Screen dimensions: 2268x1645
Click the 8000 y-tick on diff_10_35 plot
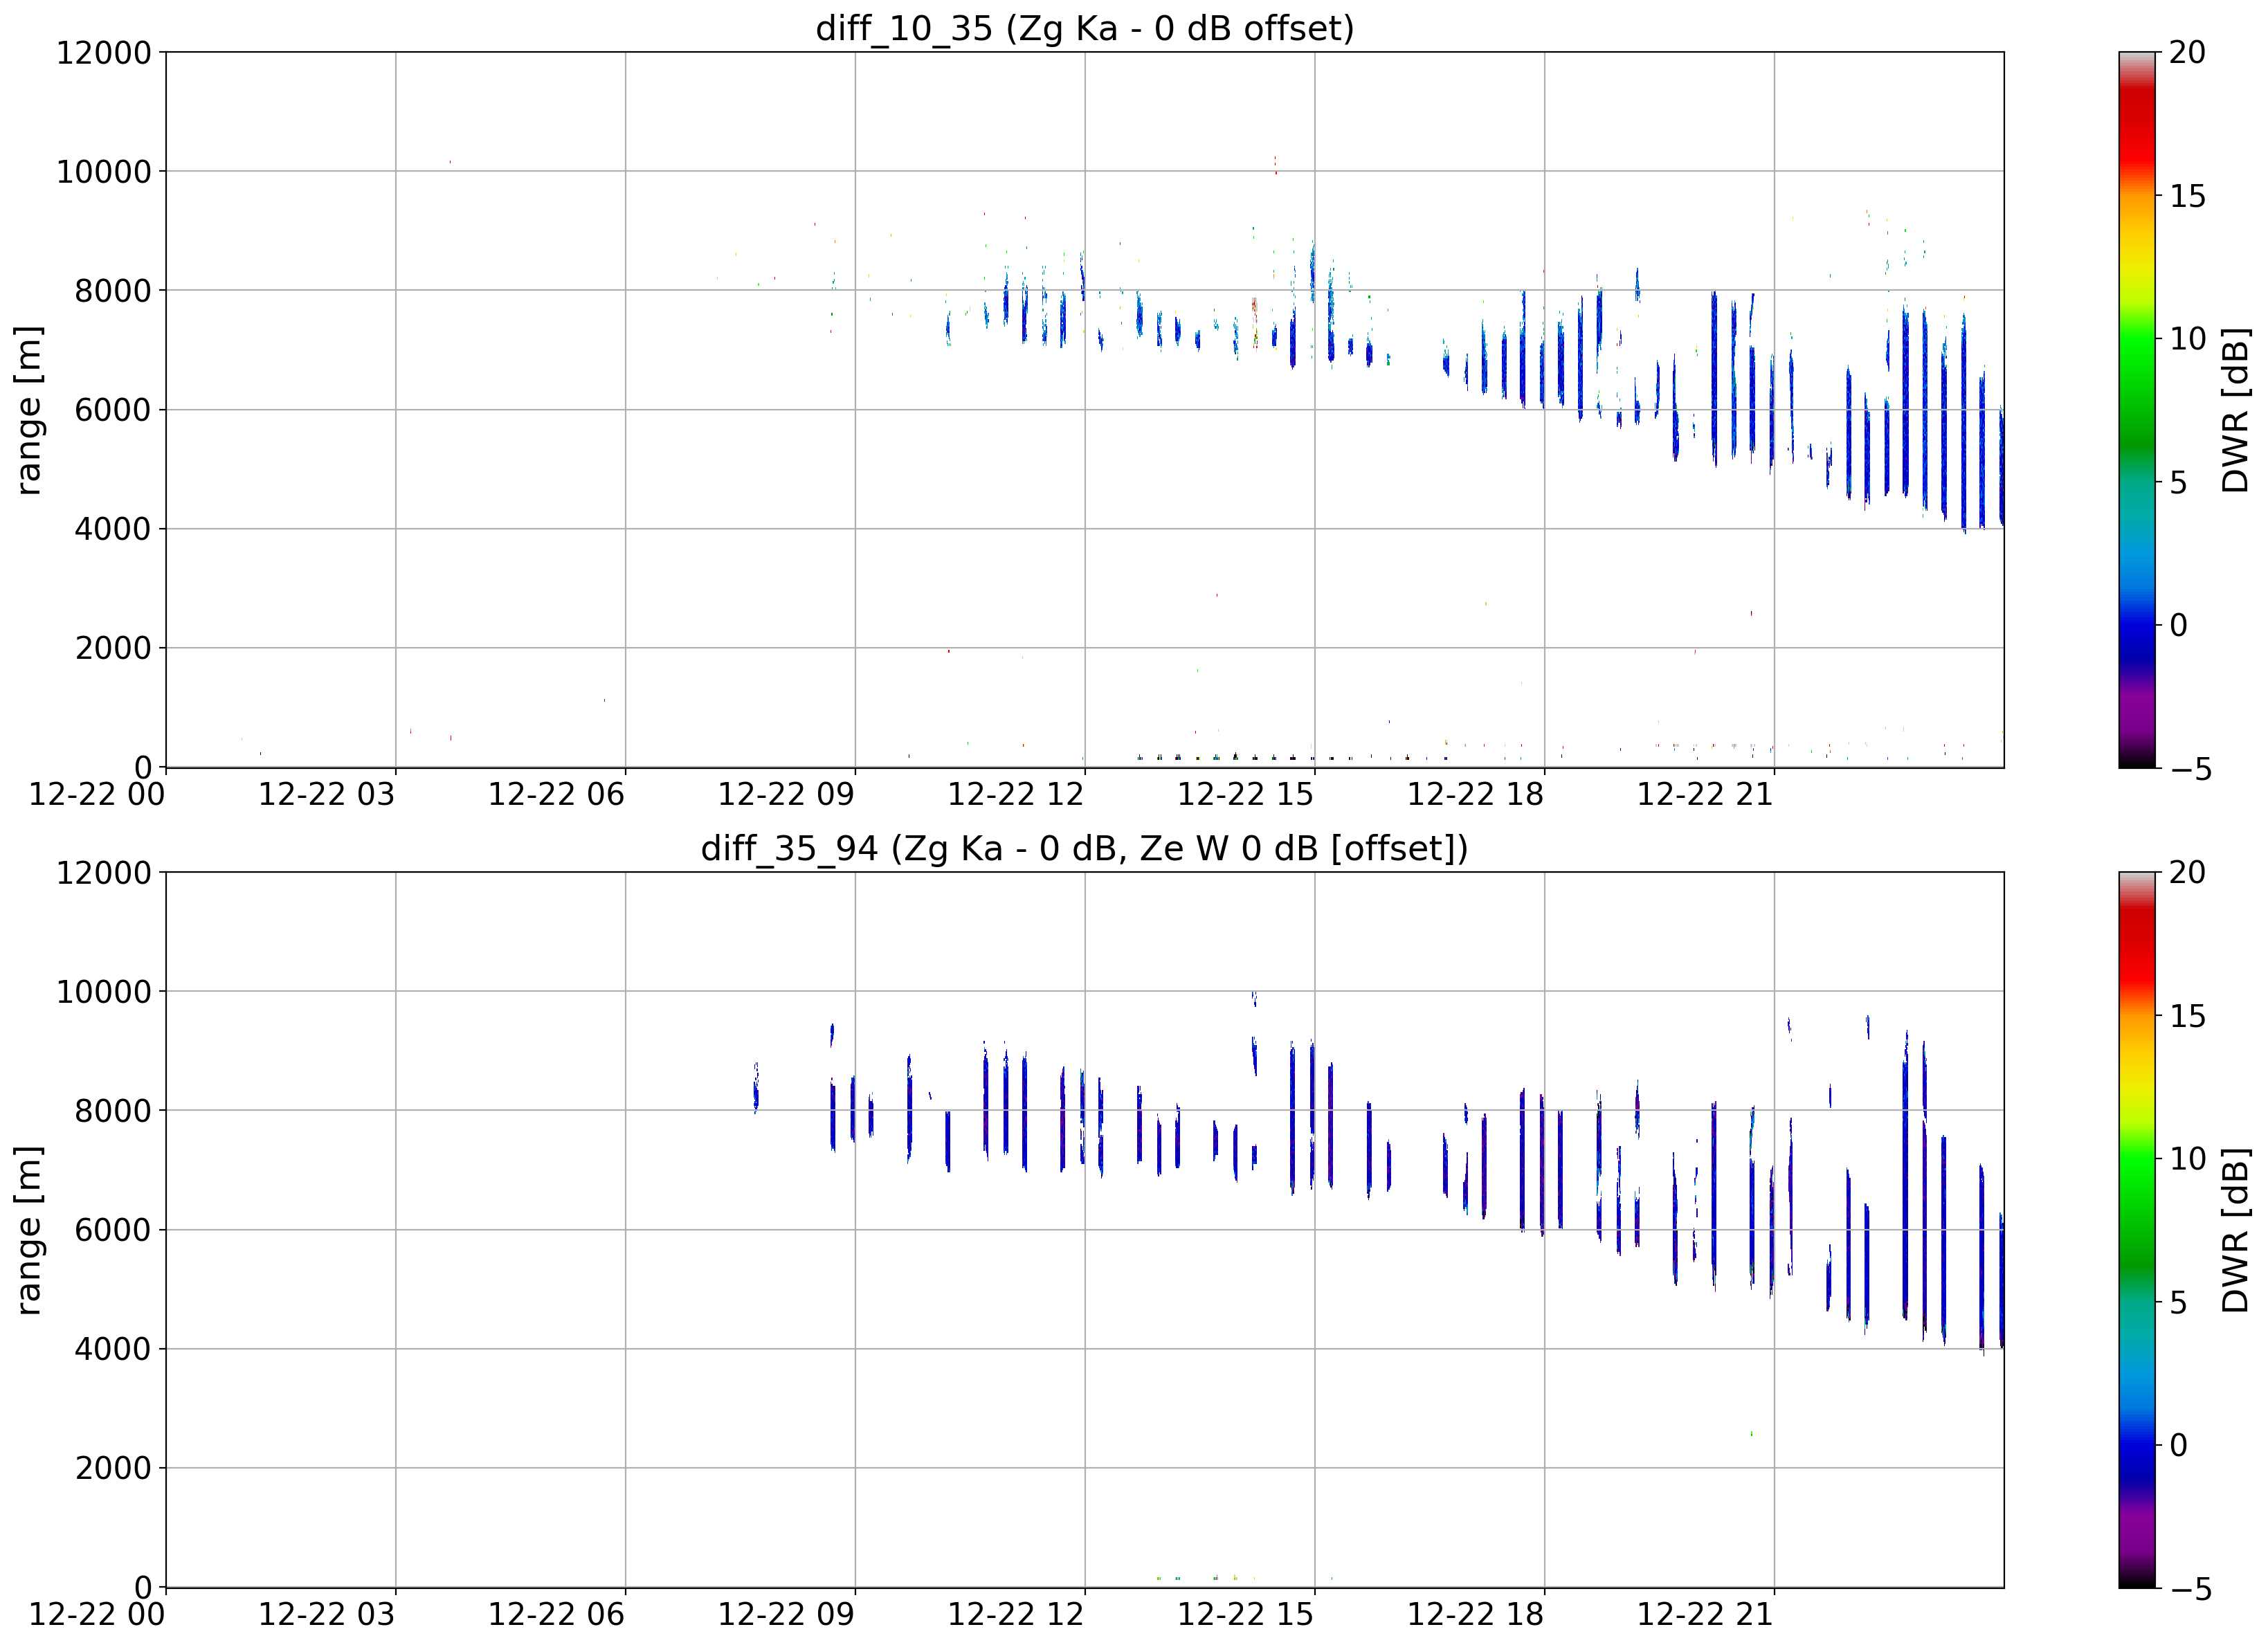tap(113, 291)
